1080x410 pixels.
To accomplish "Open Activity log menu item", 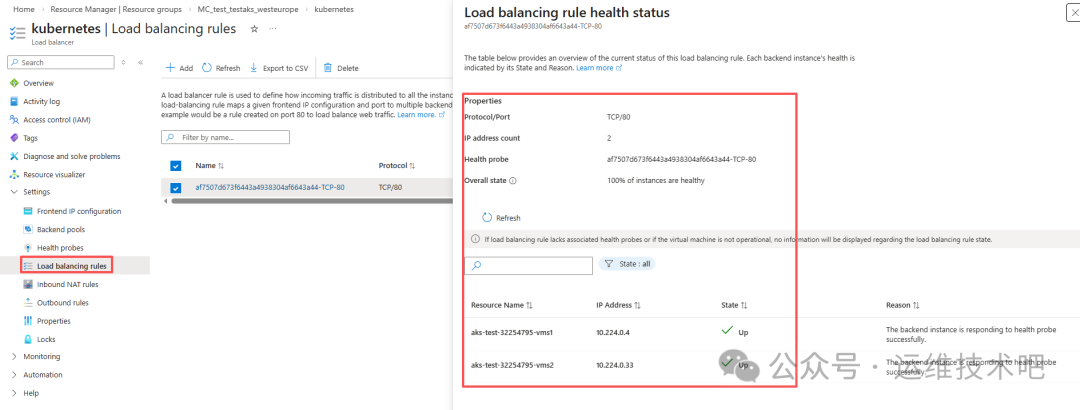I will click(x=42, y=101).
